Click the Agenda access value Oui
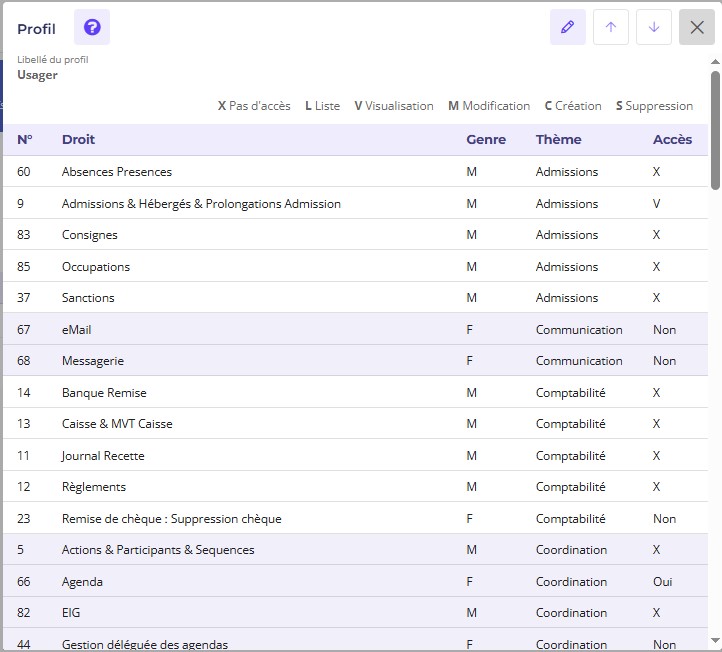722x652 pixels. coord(662,582)
